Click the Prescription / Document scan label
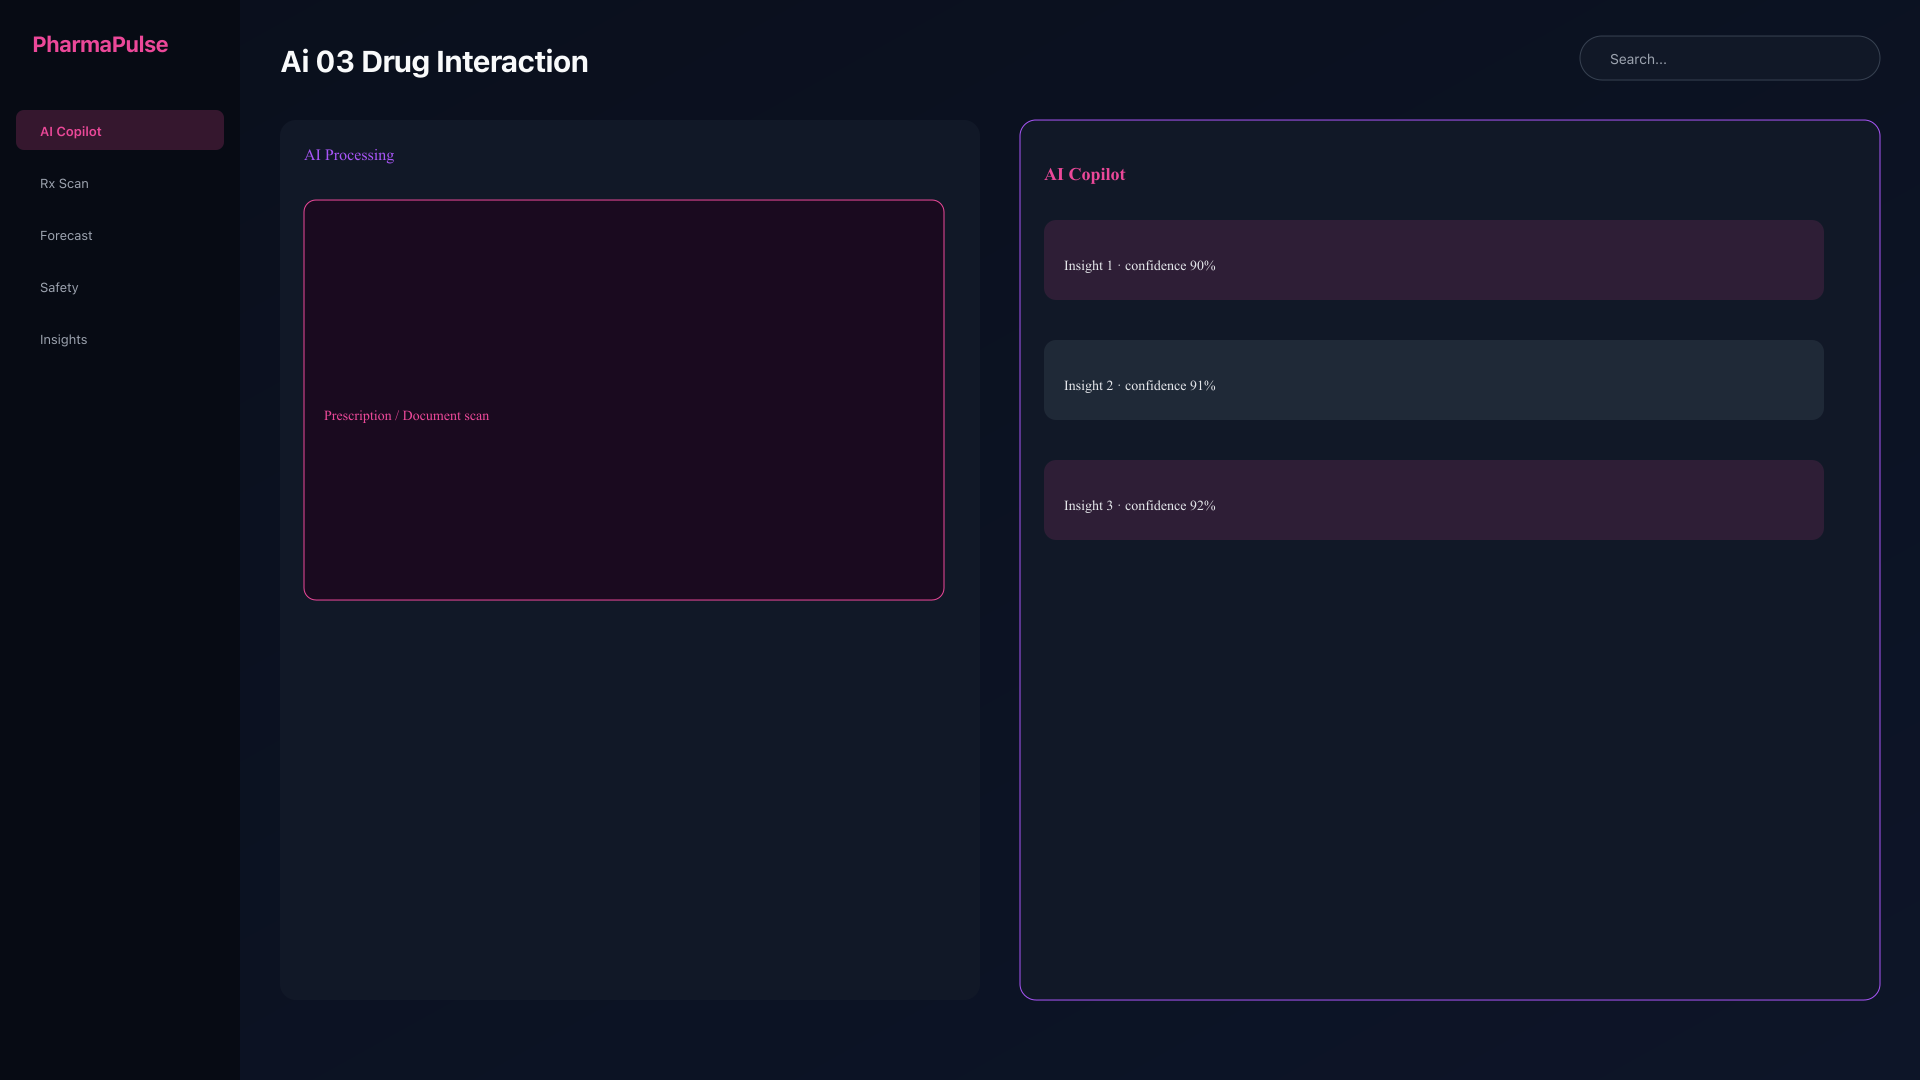1920x1080 pixels. [x=406, y=415]
